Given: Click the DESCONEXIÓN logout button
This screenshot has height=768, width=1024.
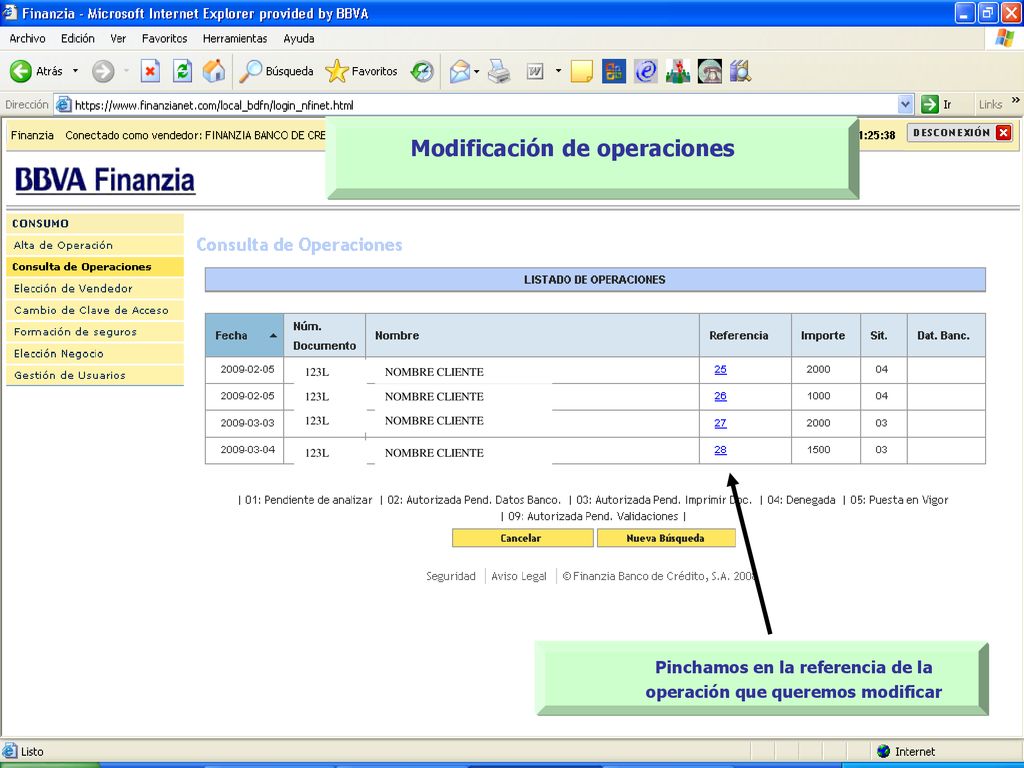Looking at the screenshot, I should tap(960, 133).
